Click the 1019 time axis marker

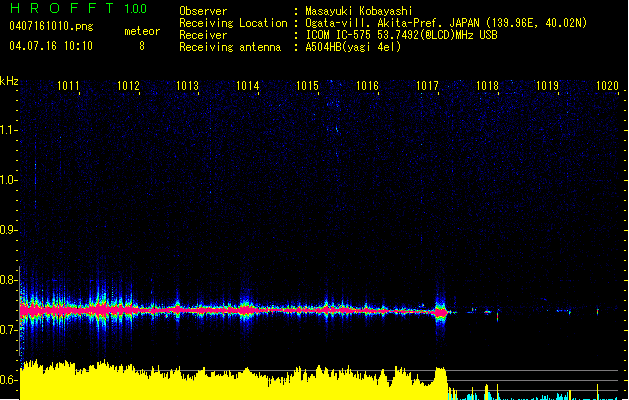pos(547,86)
